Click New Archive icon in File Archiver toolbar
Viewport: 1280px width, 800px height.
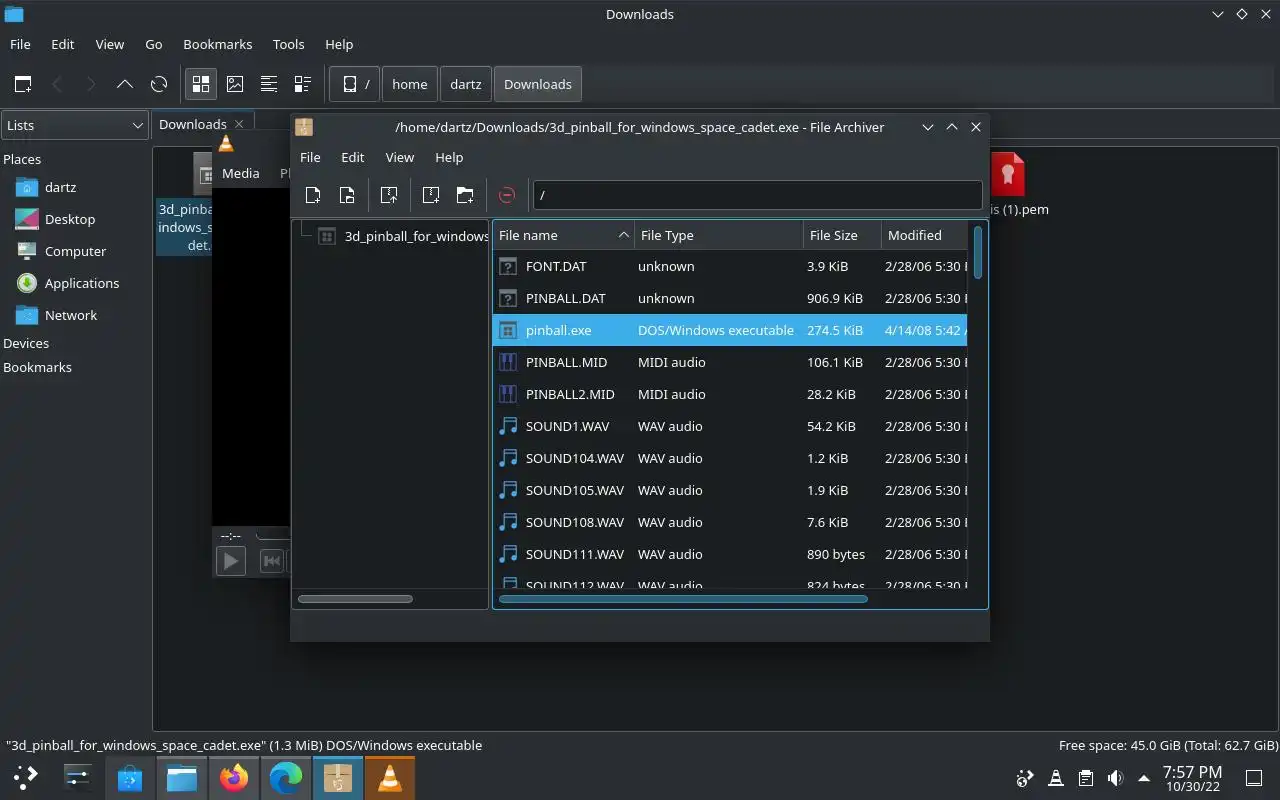(x=313, y=195)
